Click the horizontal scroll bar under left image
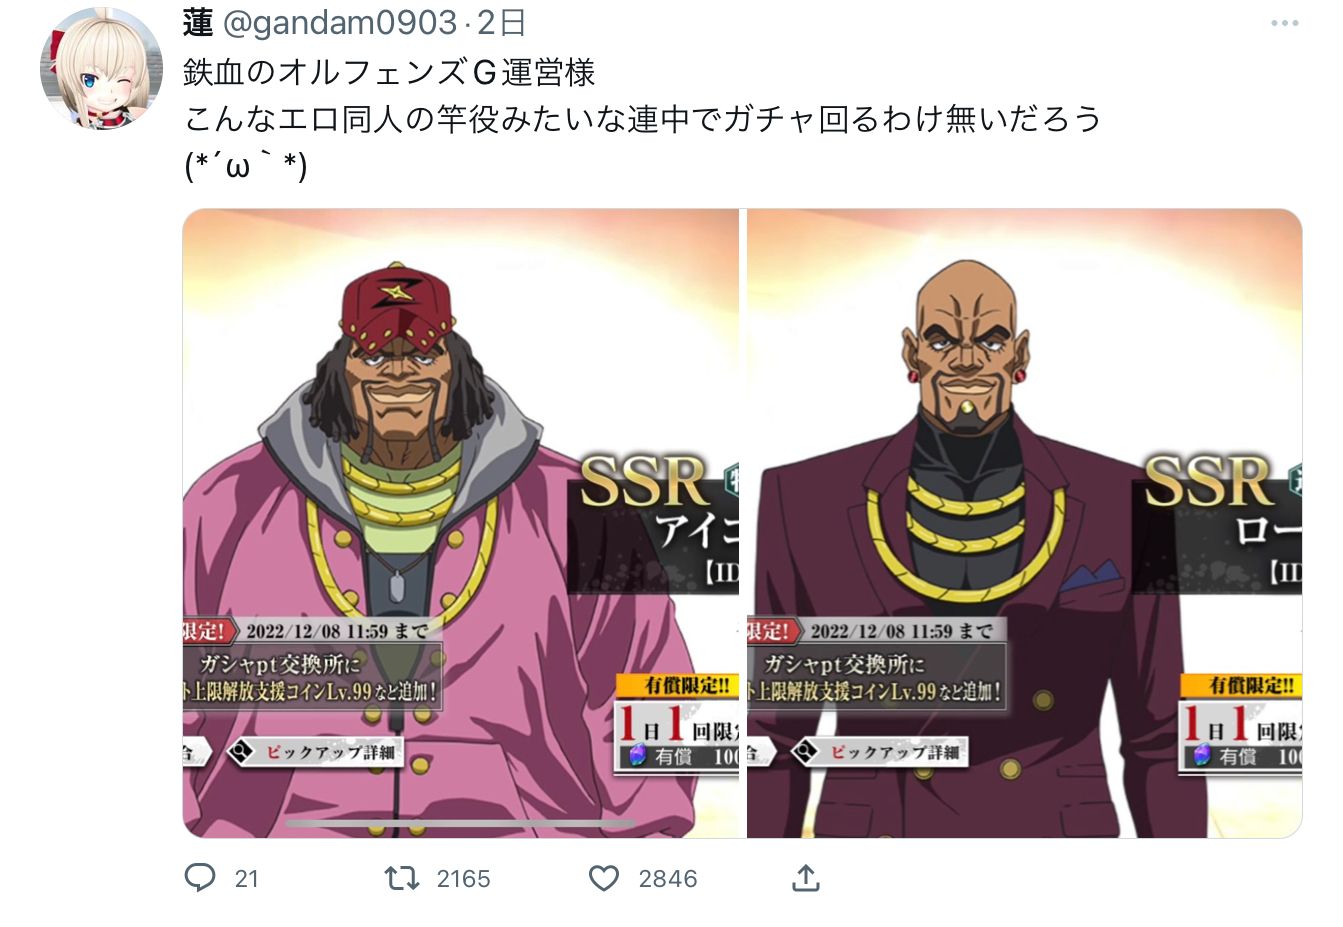 coord(460,824)
